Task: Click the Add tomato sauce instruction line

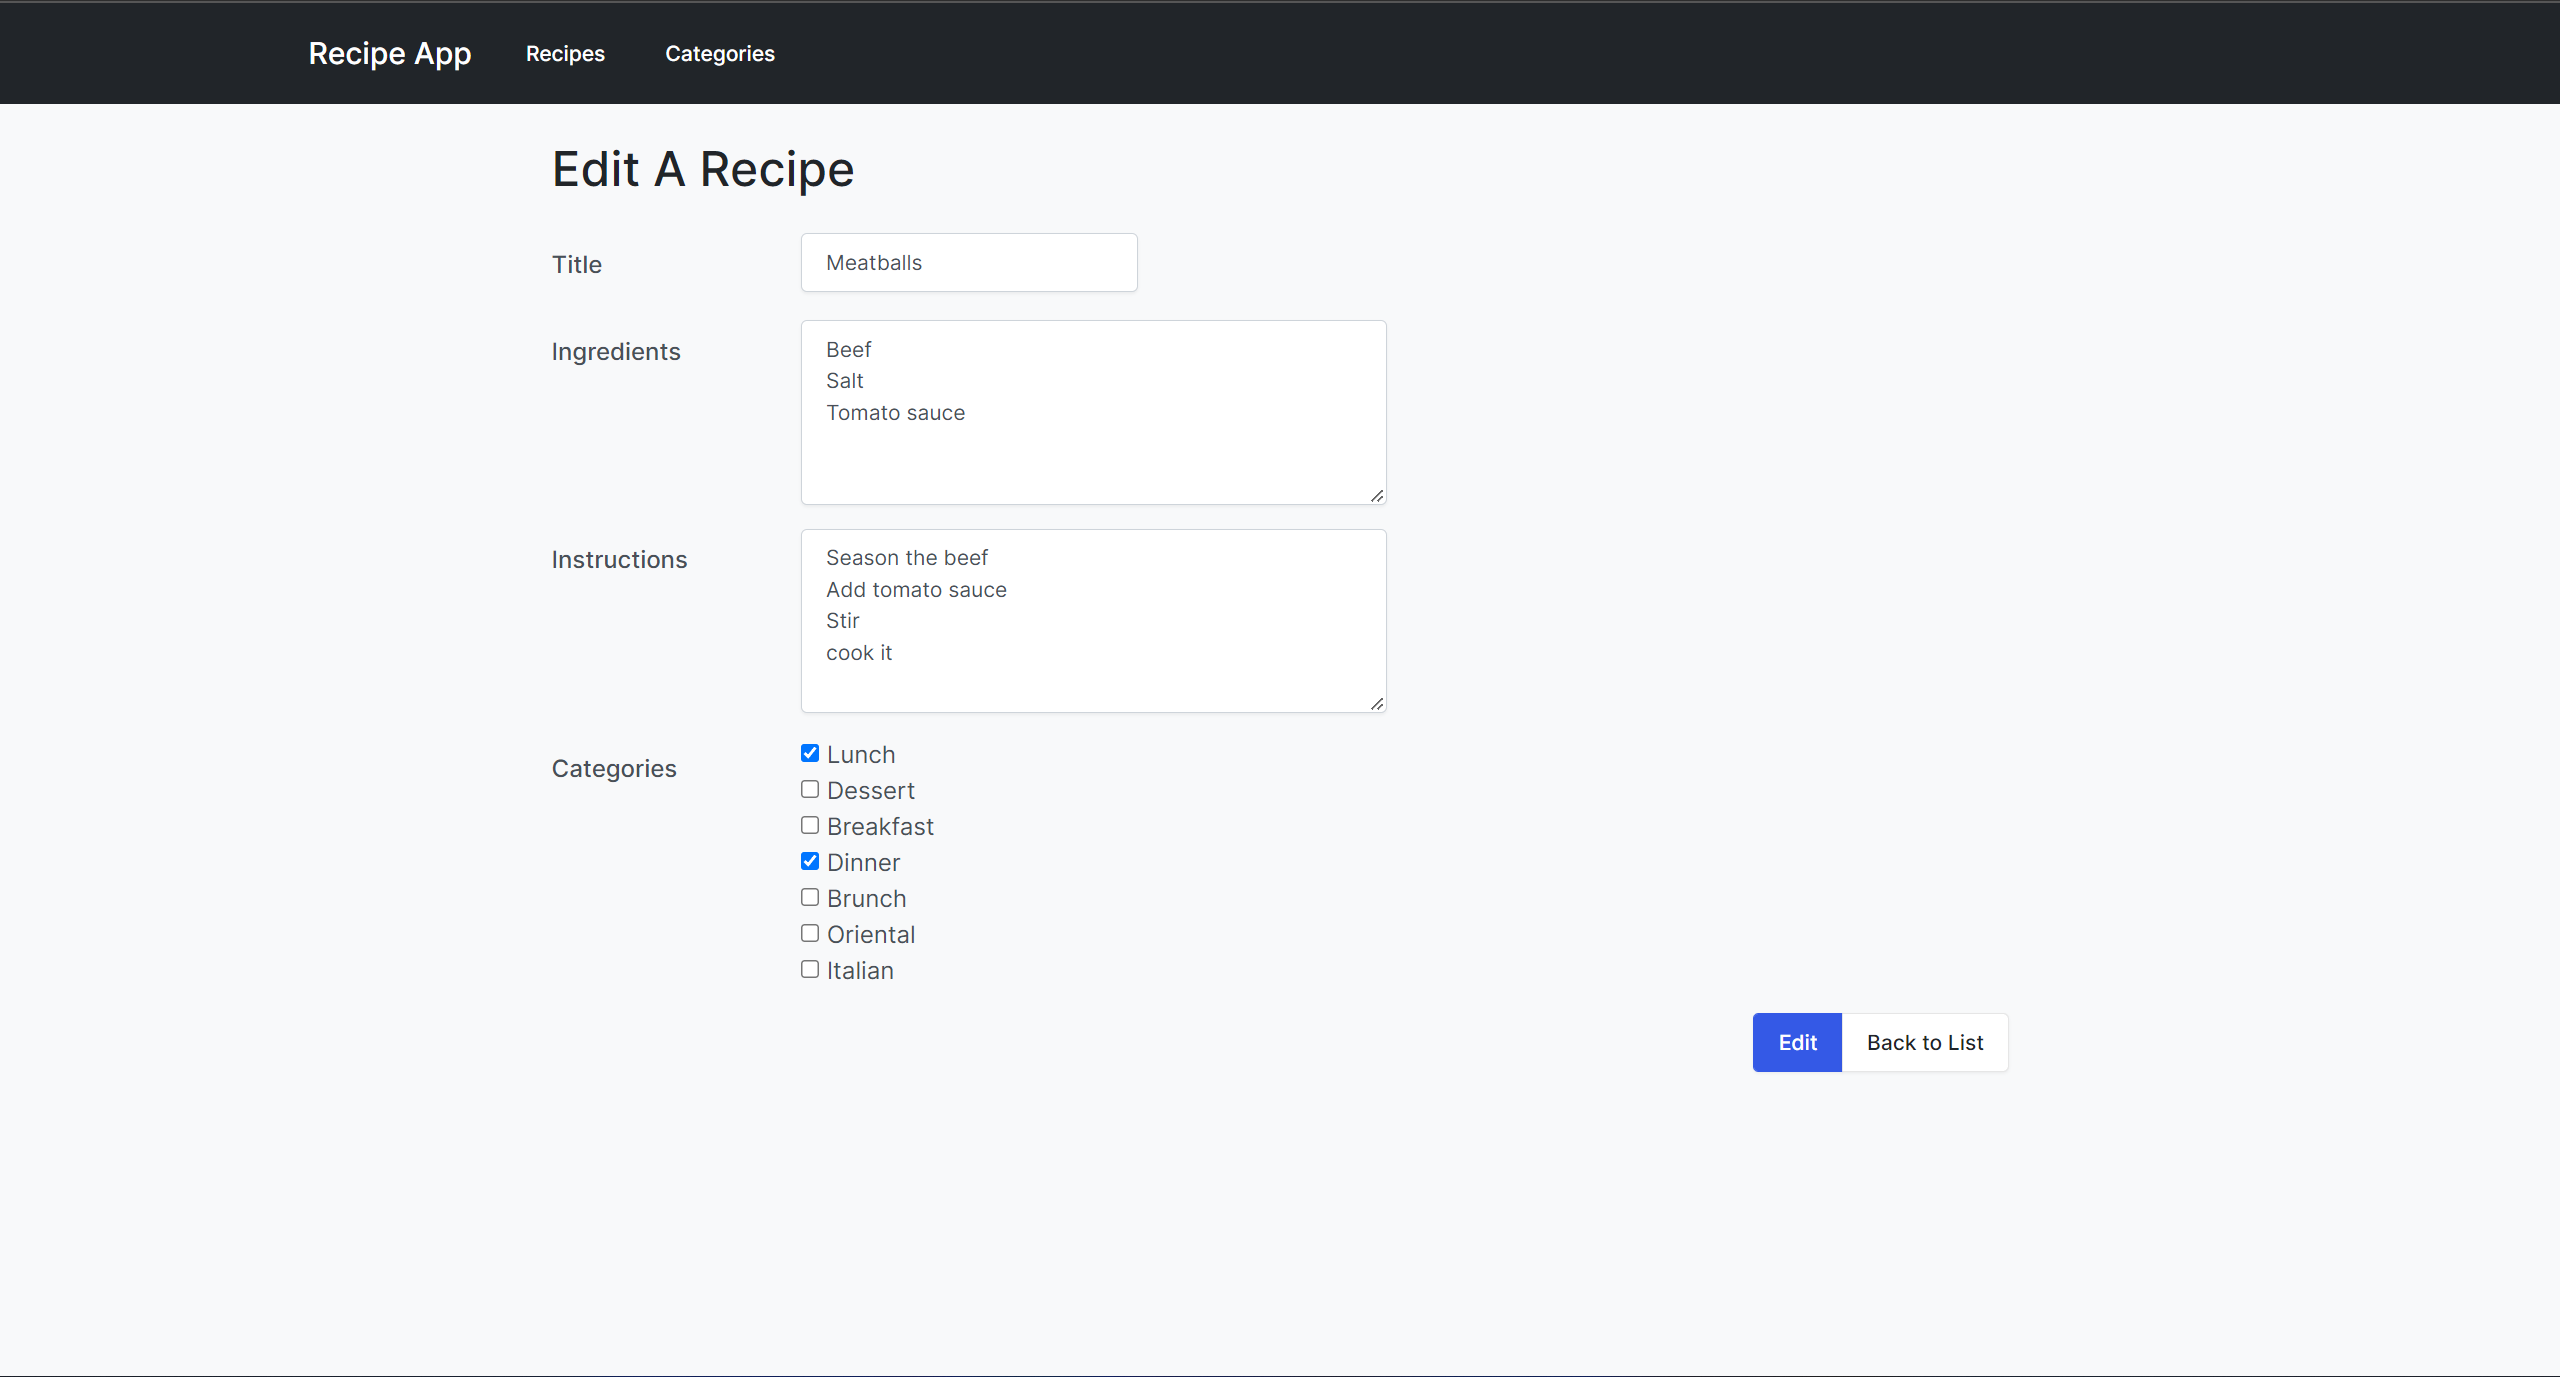Action: [x=916, y=590]
